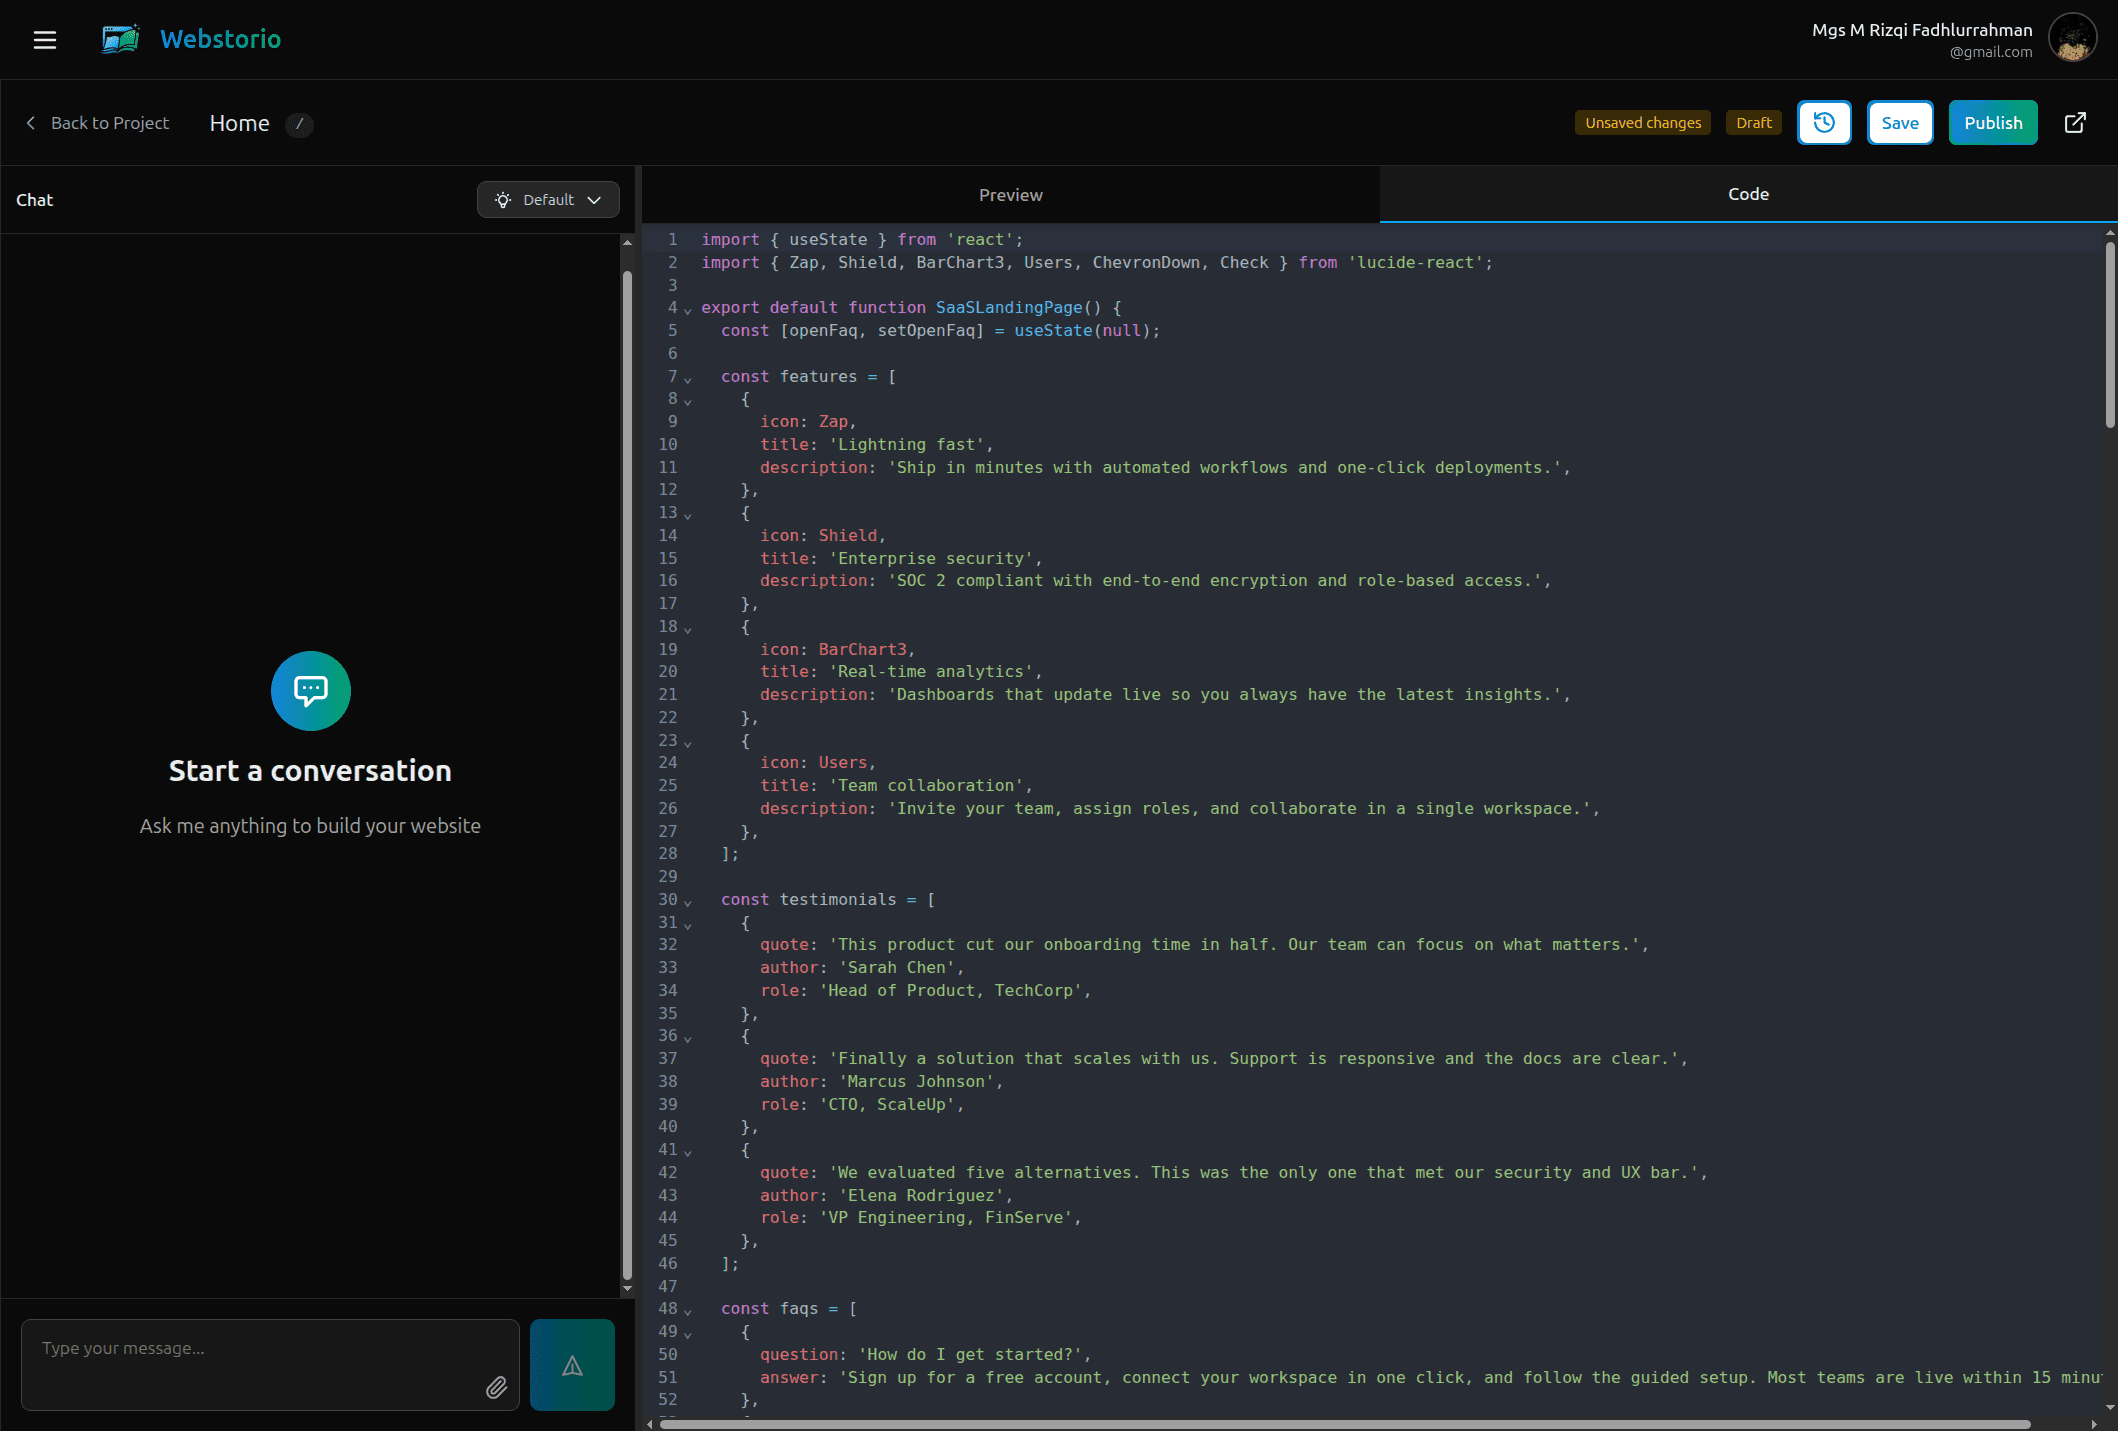Click the Draft status badge

click(1754, 123)
